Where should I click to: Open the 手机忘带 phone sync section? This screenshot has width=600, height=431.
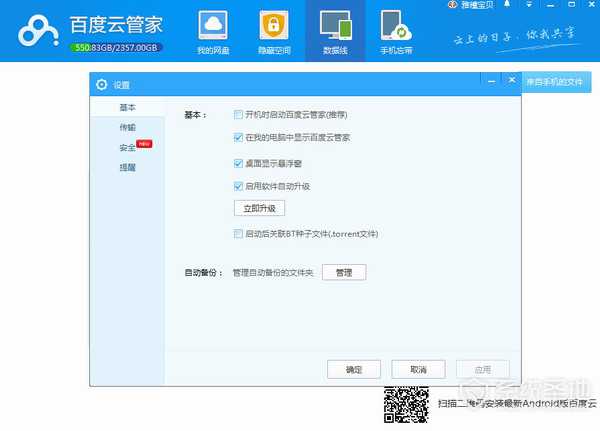[396, 33]
